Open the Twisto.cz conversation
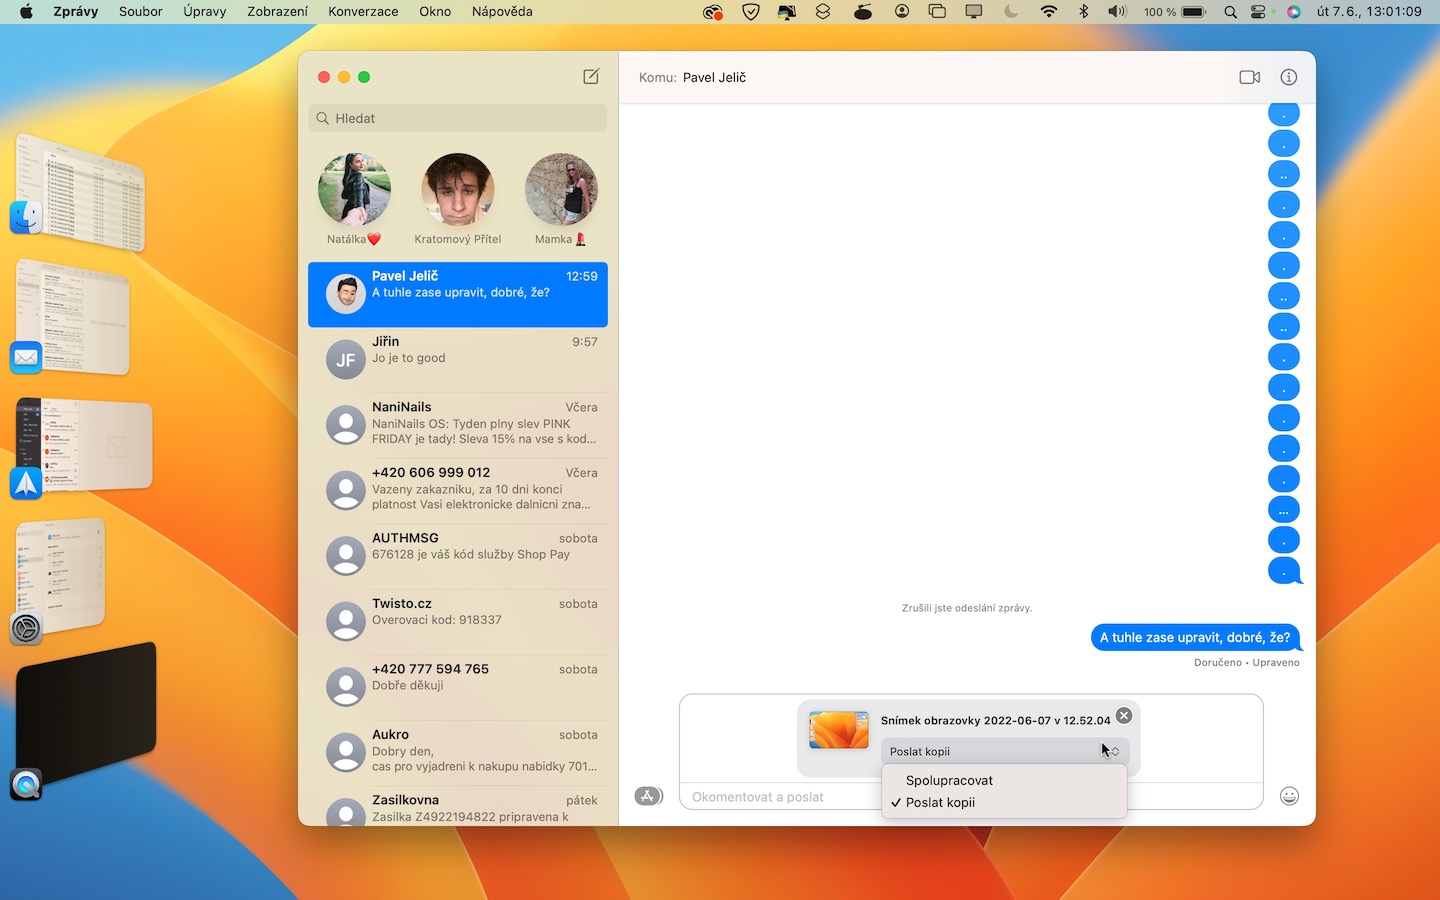1440x900 pixels. point(458,622)
